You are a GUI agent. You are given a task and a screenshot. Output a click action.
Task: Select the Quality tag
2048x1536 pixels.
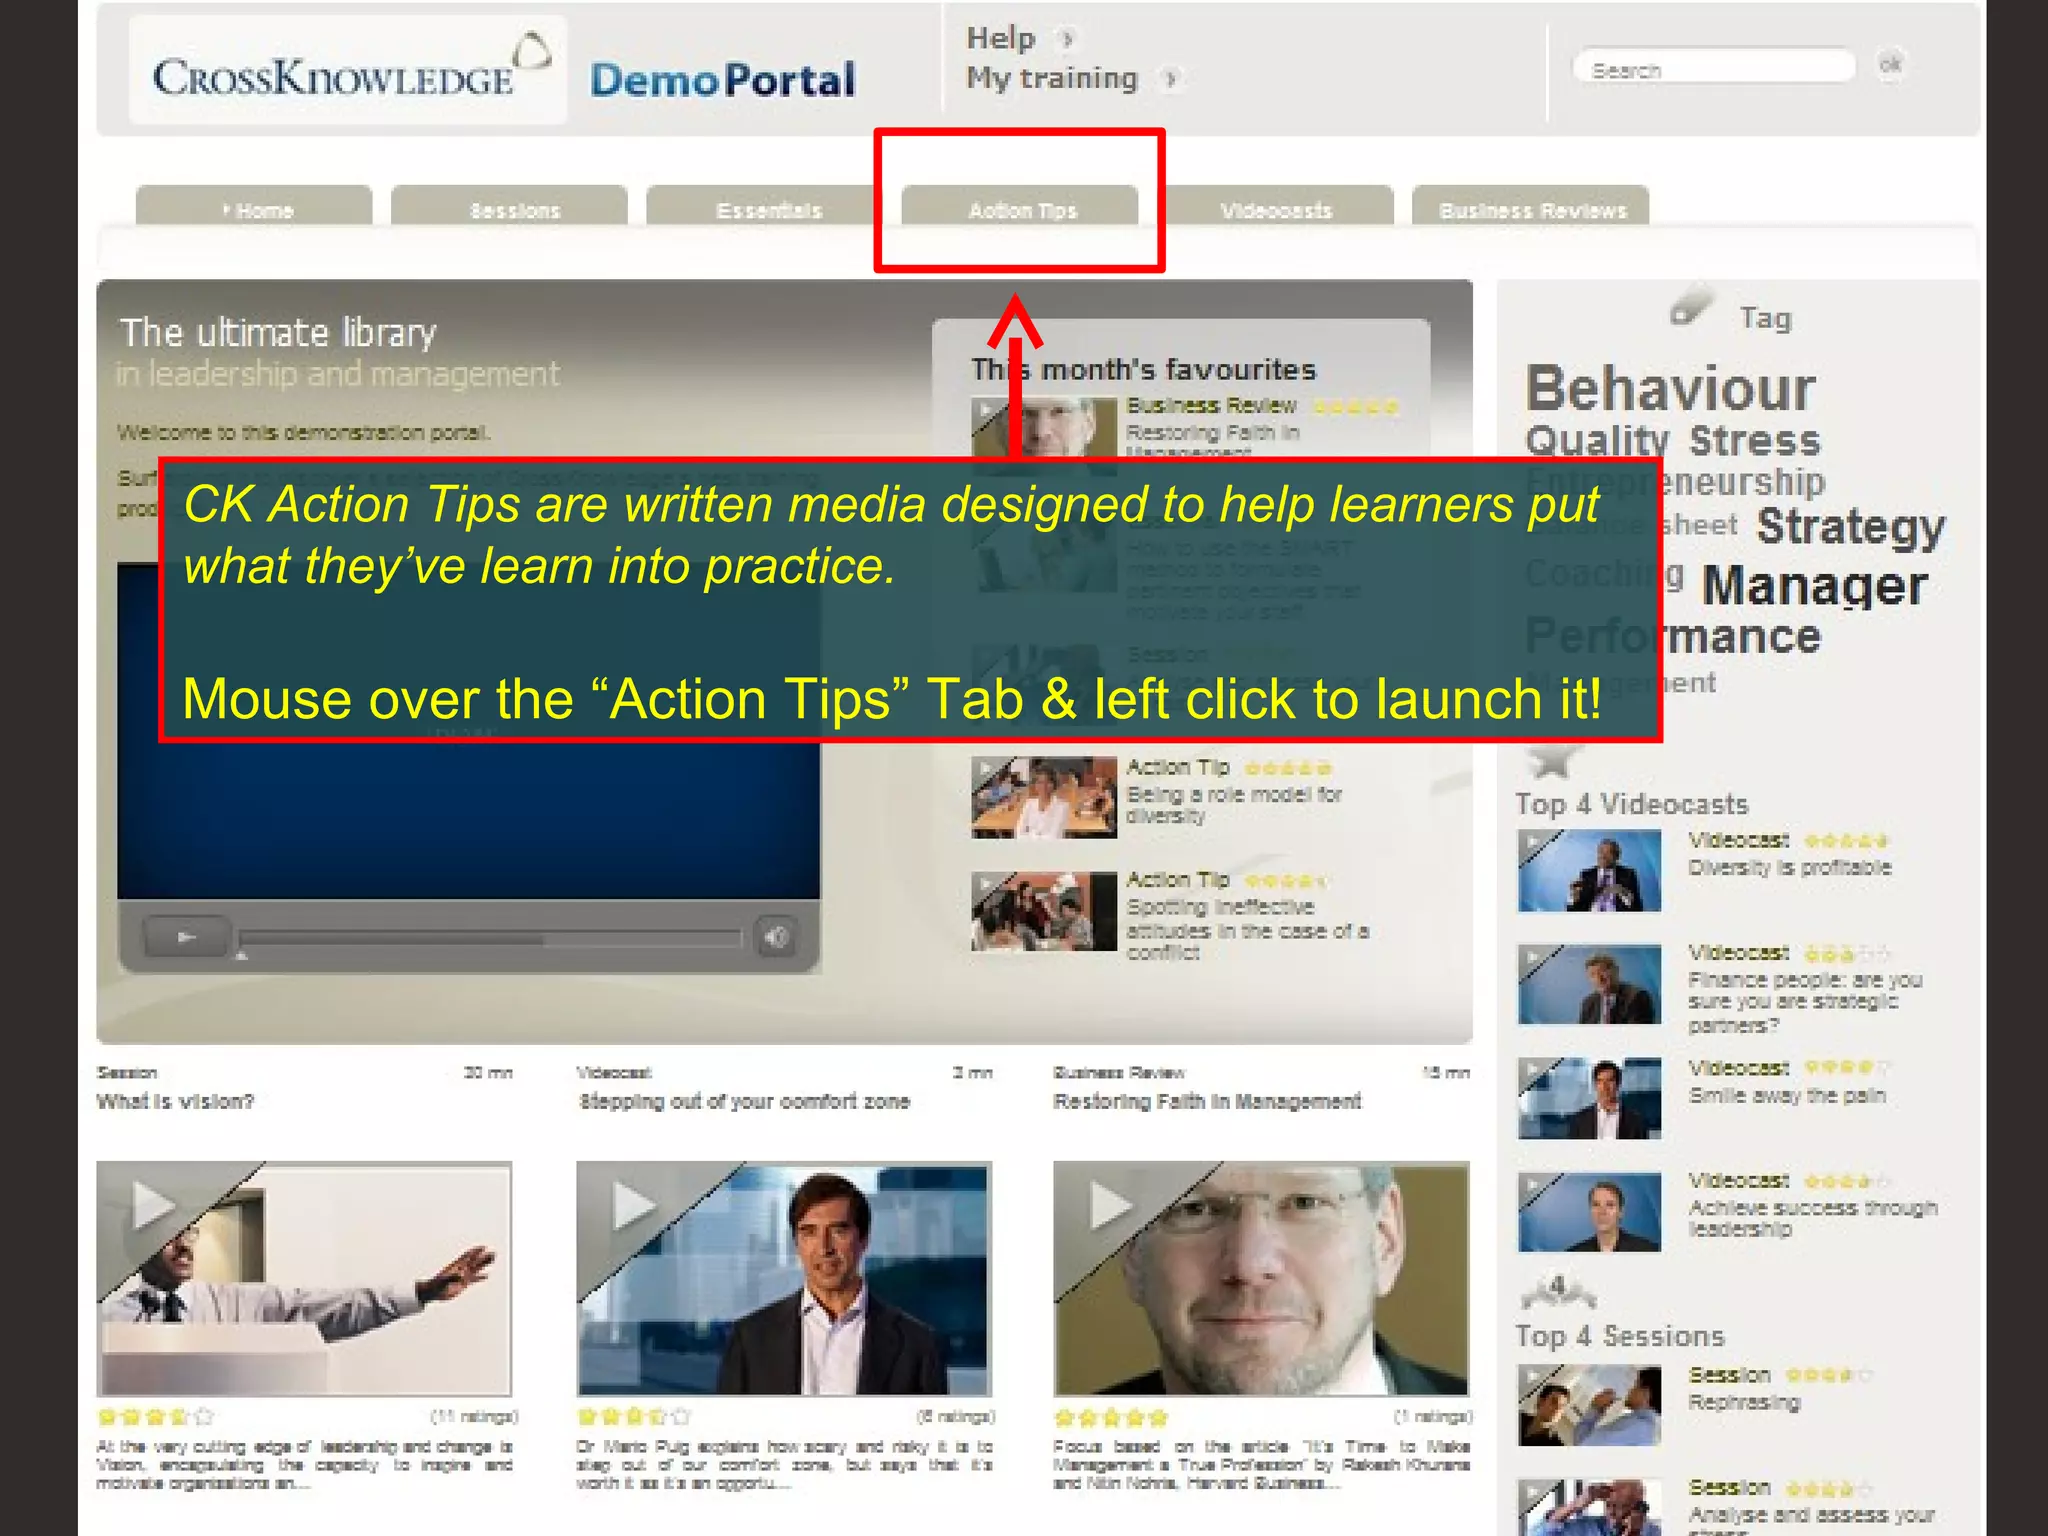coord(1598,440)
